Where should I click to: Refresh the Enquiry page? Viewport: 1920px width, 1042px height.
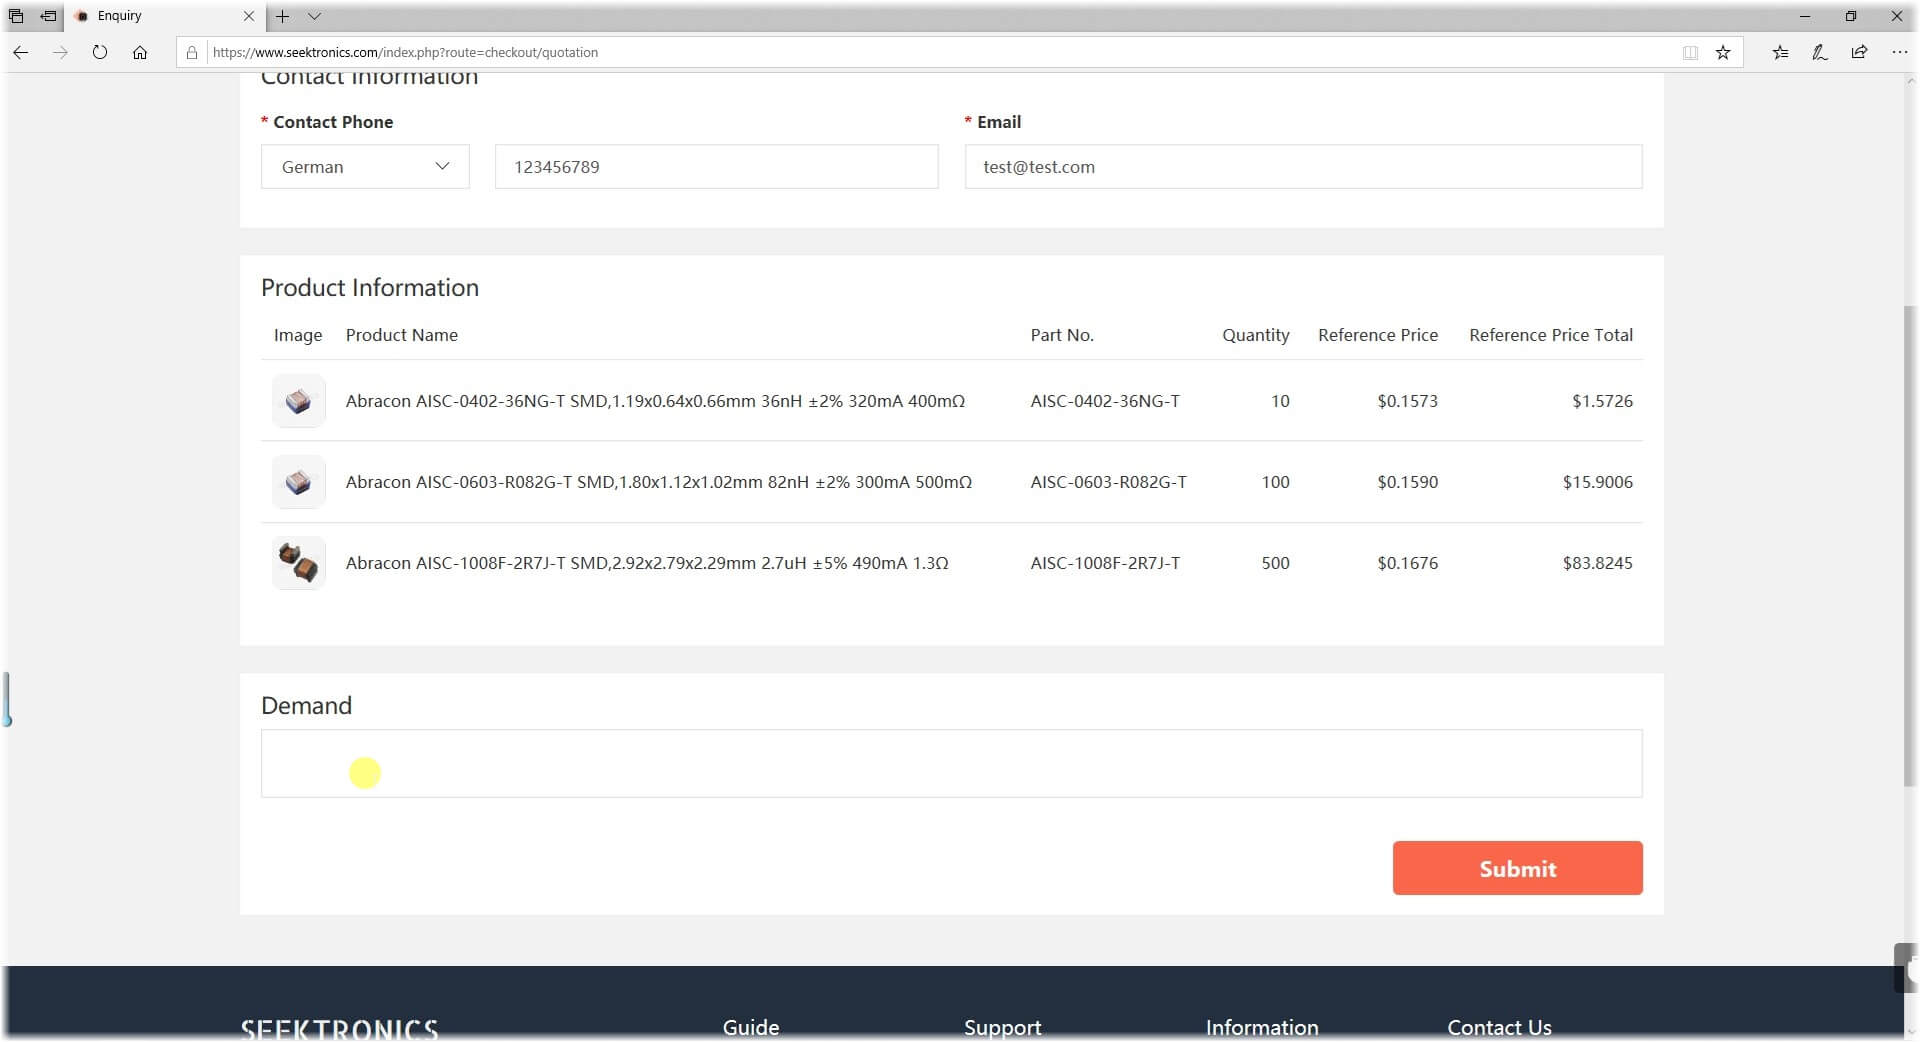click(100, 52)
